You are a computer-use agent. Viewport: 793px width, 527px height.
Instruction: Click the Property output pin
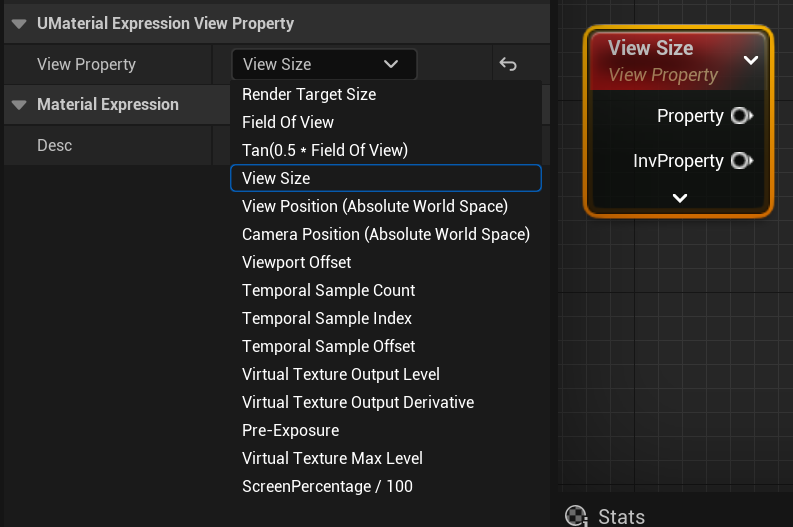742,116
